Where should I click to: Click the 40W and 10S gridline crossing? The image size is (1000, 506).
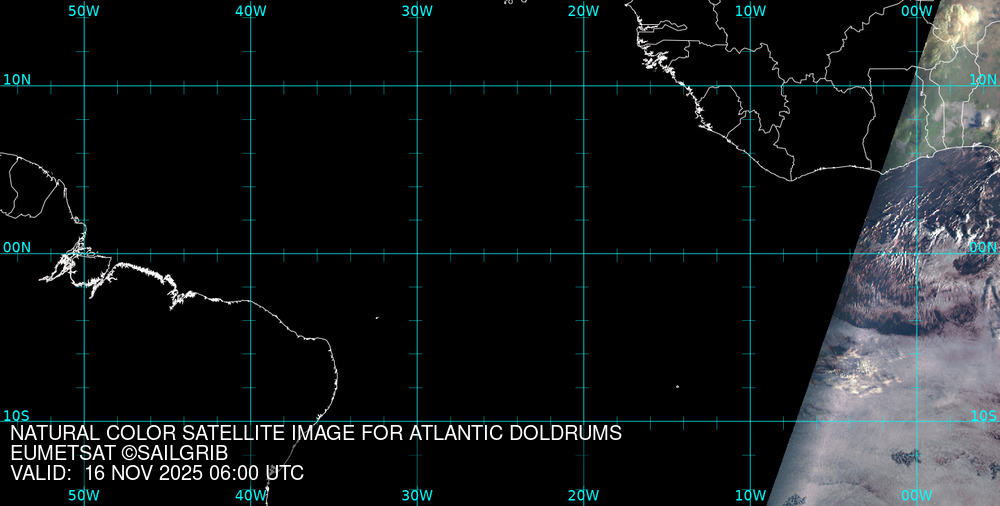251,420
